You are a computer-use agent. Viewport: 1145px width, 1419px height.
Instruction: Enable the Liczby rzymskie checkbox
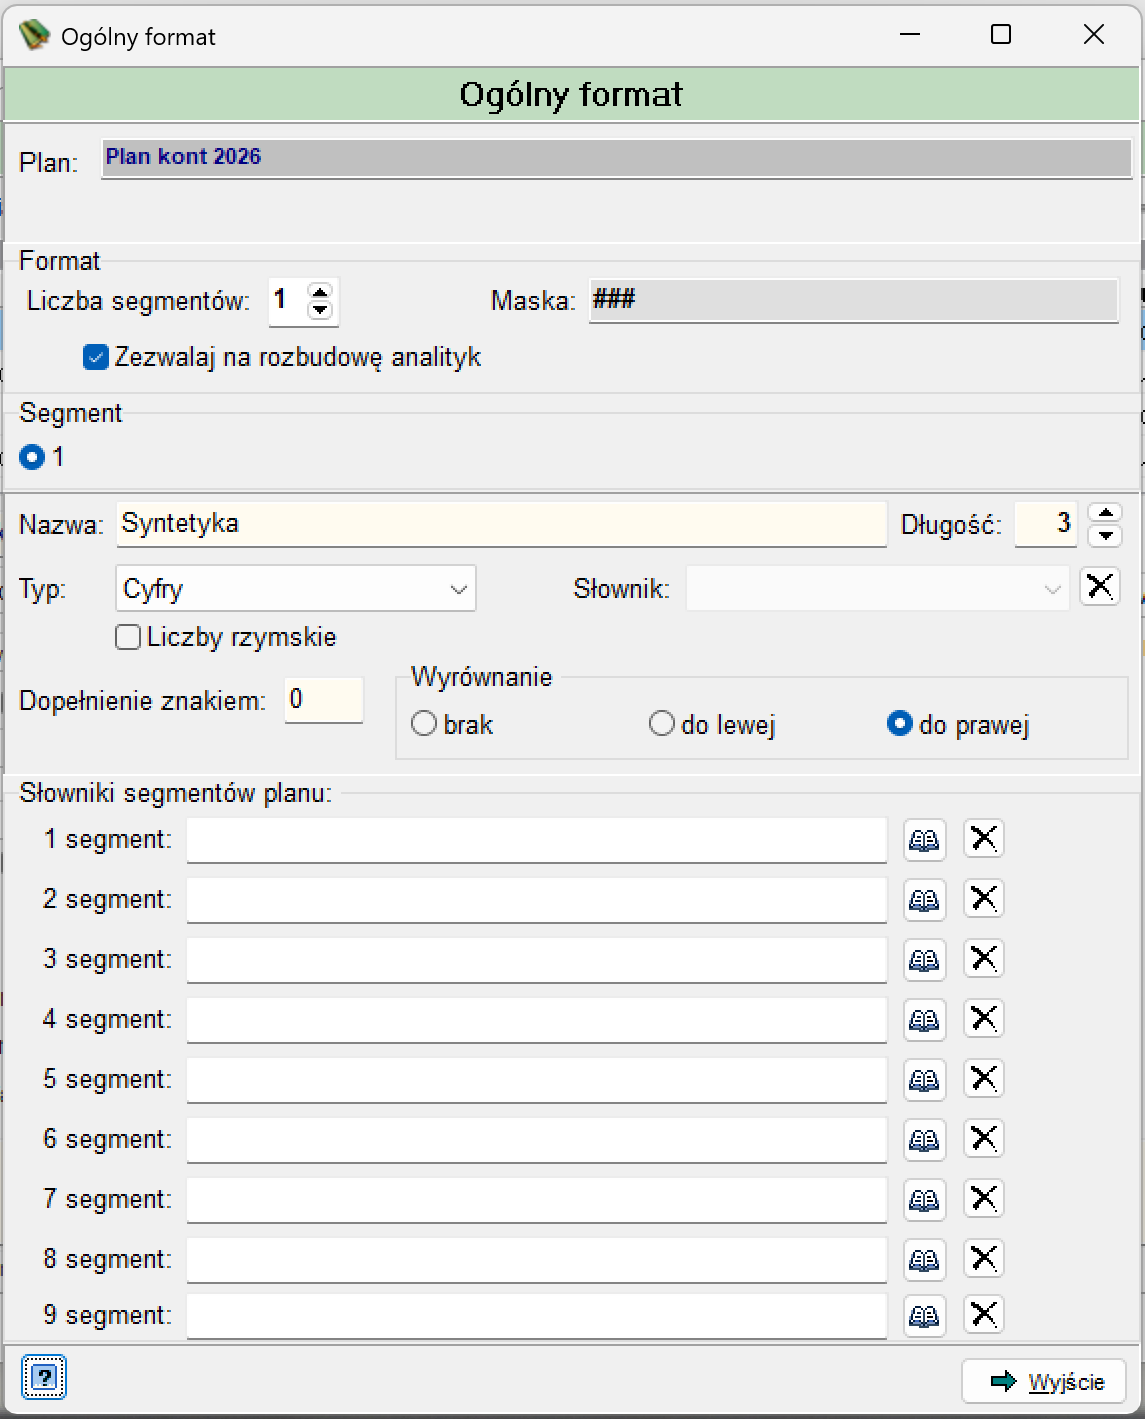[x=128, y=637]
